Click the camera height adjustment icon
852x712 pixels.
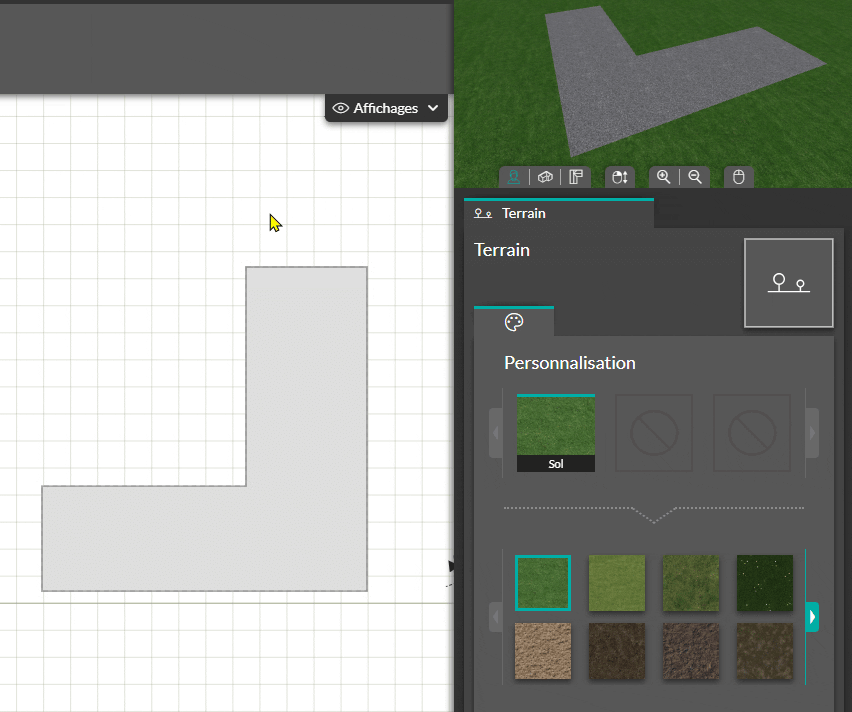coord(620,177)
